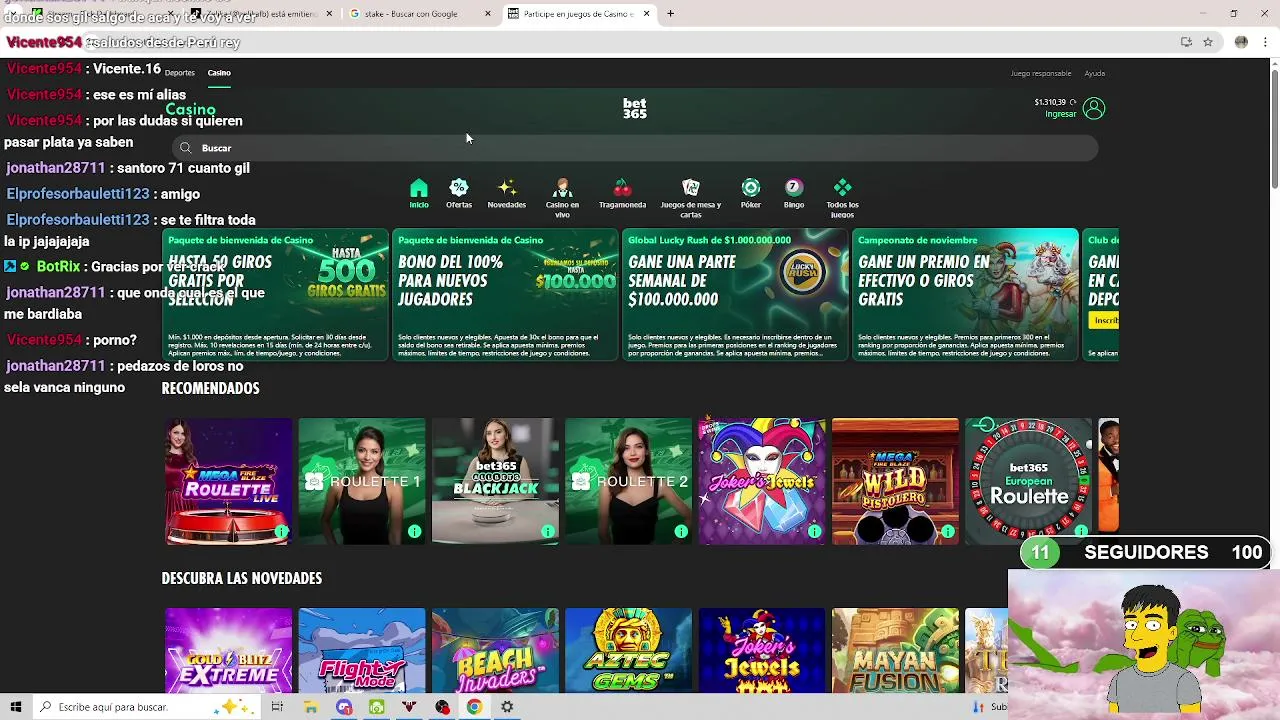Launch Joker's Jewels in Recomendados
1280x720 pixels.
pyautogui.click(x=761, y=482)
